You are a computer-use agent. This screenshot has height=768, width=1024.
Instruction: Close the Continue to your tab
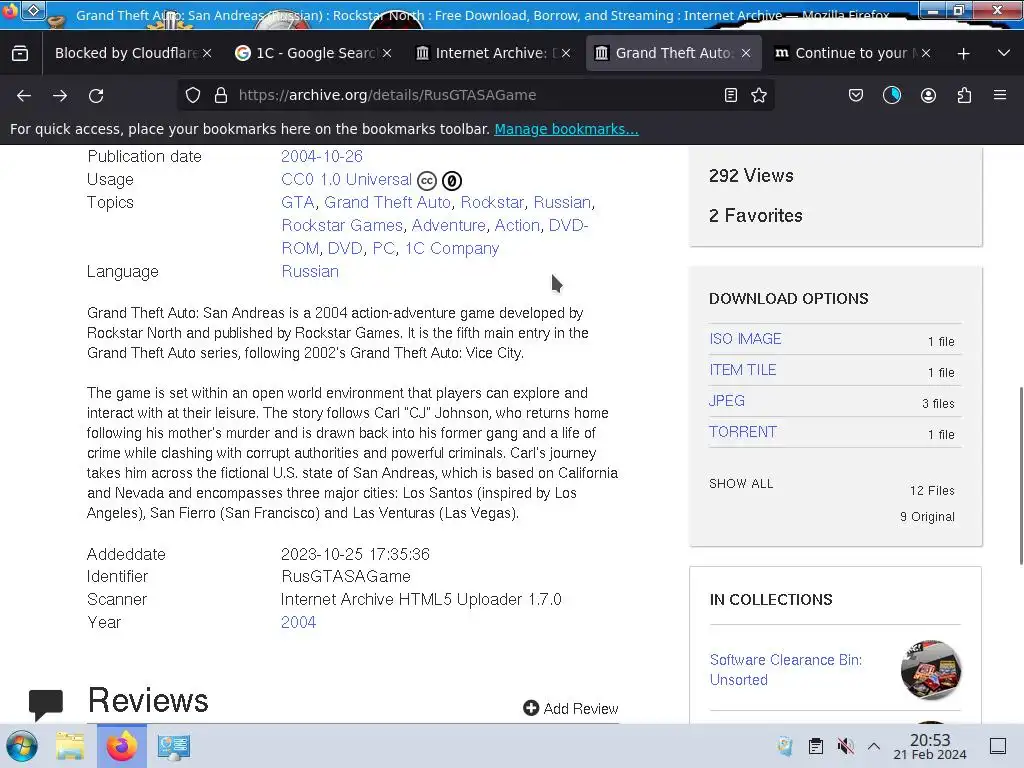[x=925, y=54]
